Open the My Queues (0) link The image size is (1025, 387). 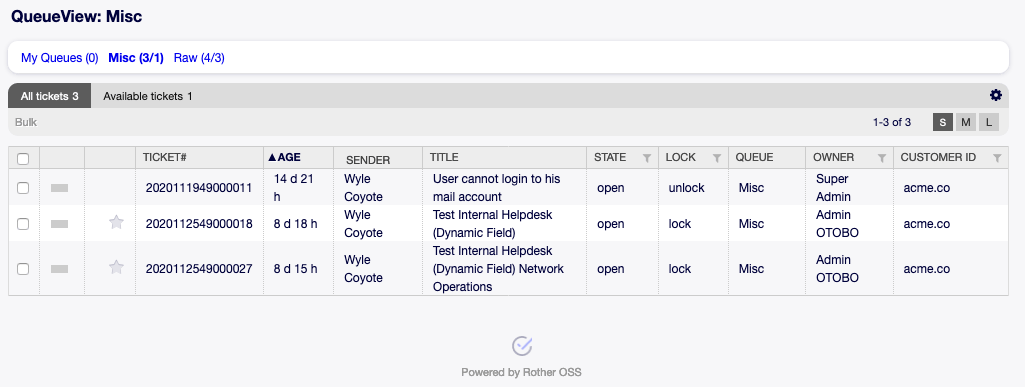(59, 58)
